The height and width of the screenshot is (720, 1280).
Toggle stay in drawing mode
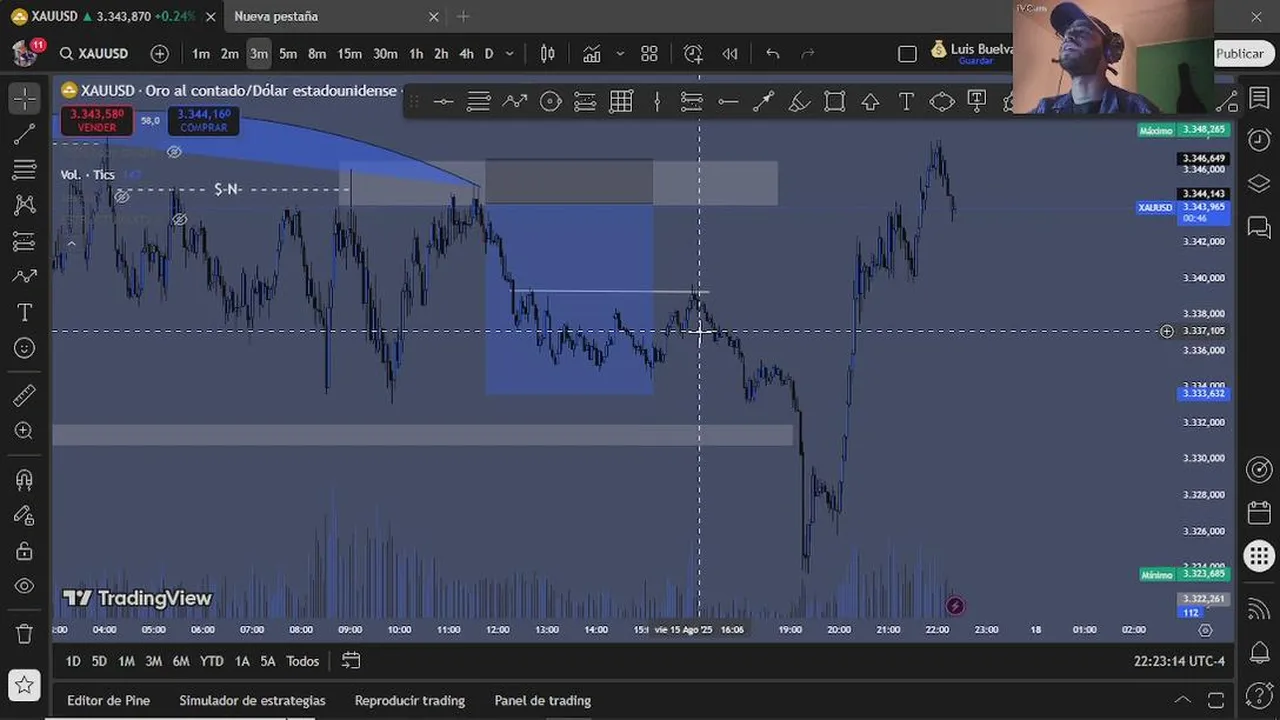pyautogui.click(x=24, y=516)
